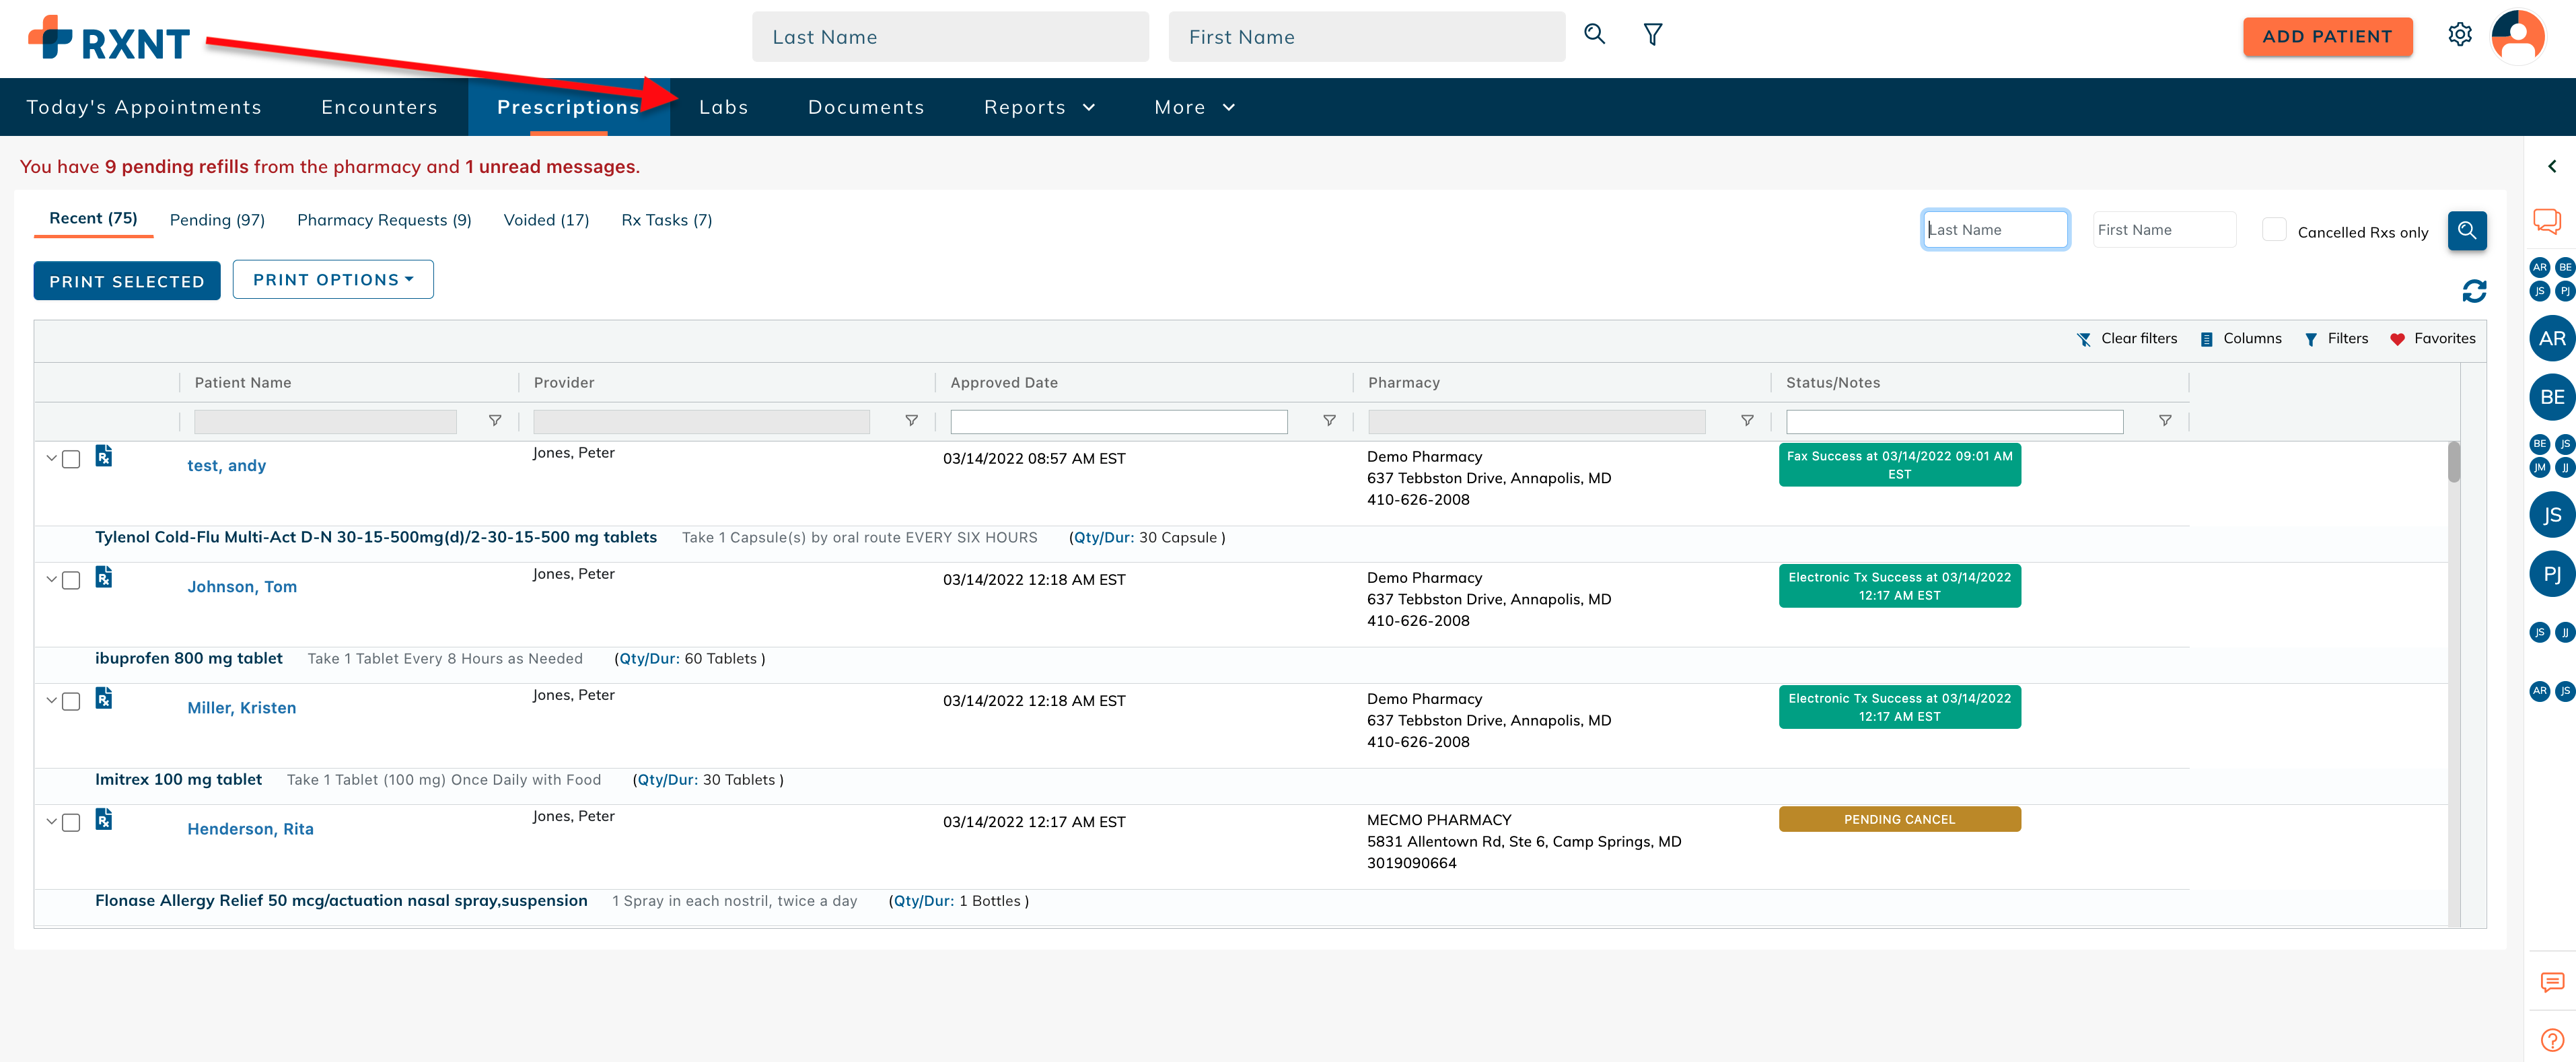The height and width of the screenshot is (1062, 2576).
Task: Open the message icon near sidebar bottom
Action: click(2551, 982)
